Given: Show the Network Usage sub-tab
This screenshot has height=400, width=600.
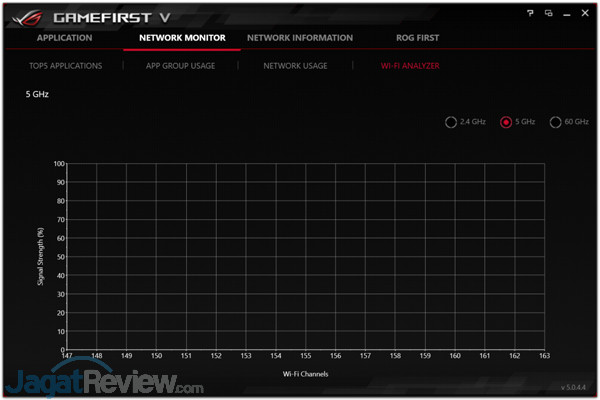Looking at the screenshot, I should coord(295,66).
